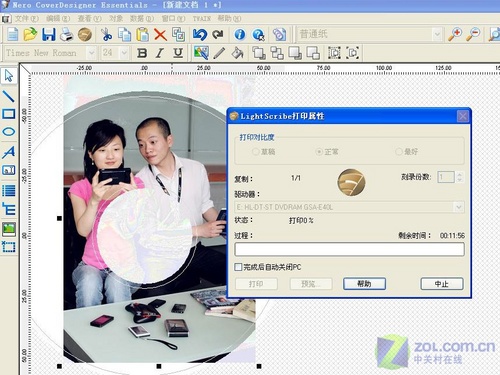Image resolution: width=500 pixels, height=375 pixels.
Task: Select the Rectangle tool
Action: click(9, 114)
